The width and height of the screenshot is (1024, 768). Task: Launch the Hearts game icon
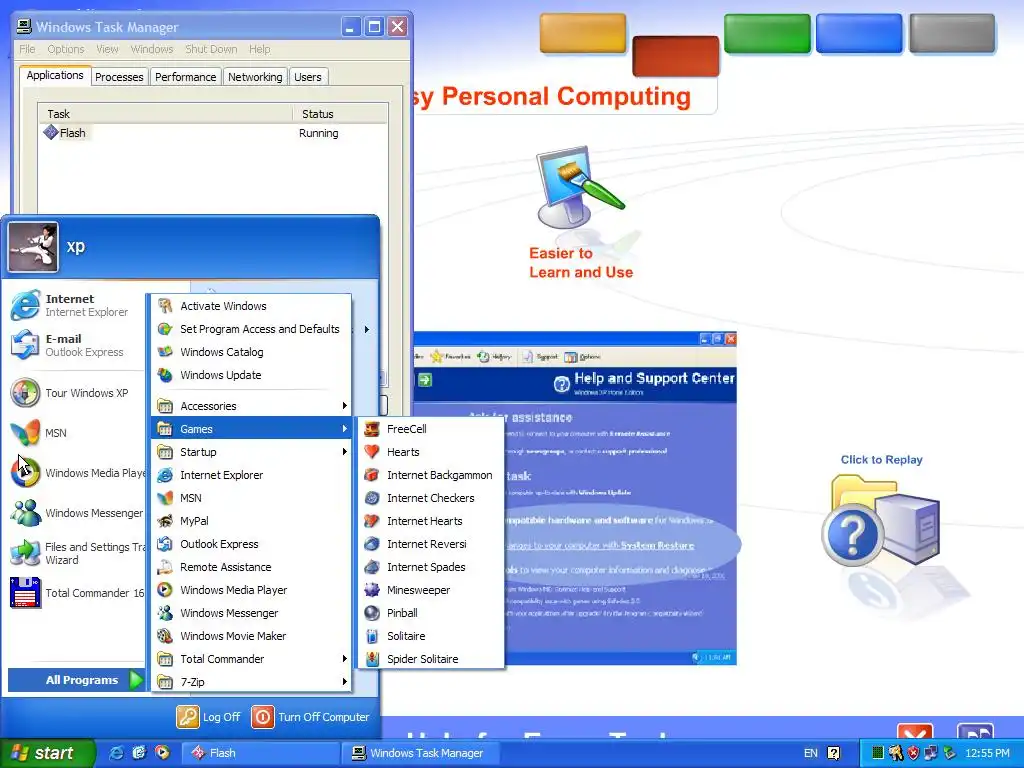(x=372, y=452)
